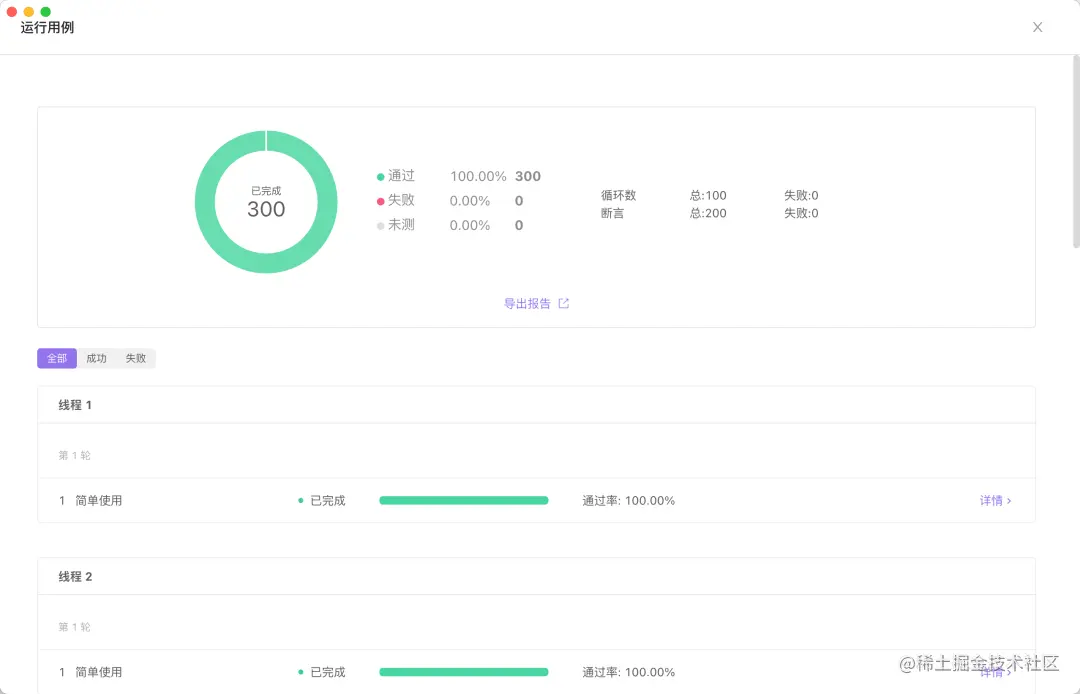
Task: Click the 线程 1 progress bar
Action: (x=464, y=501)
